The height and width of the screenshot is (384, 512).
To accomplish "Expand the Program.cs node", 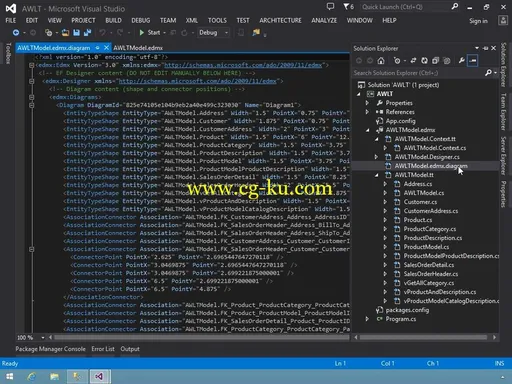I will [367, 319].
